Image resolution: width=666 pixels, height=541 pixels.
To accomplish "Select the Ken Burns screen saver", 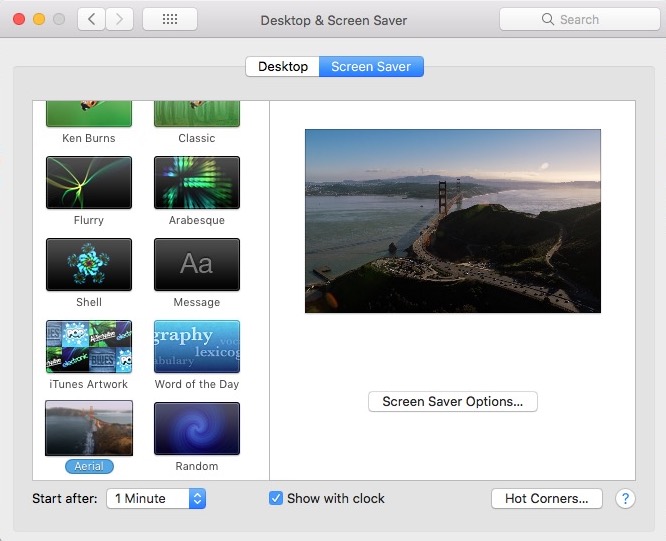I will click(x=89, y=115).
